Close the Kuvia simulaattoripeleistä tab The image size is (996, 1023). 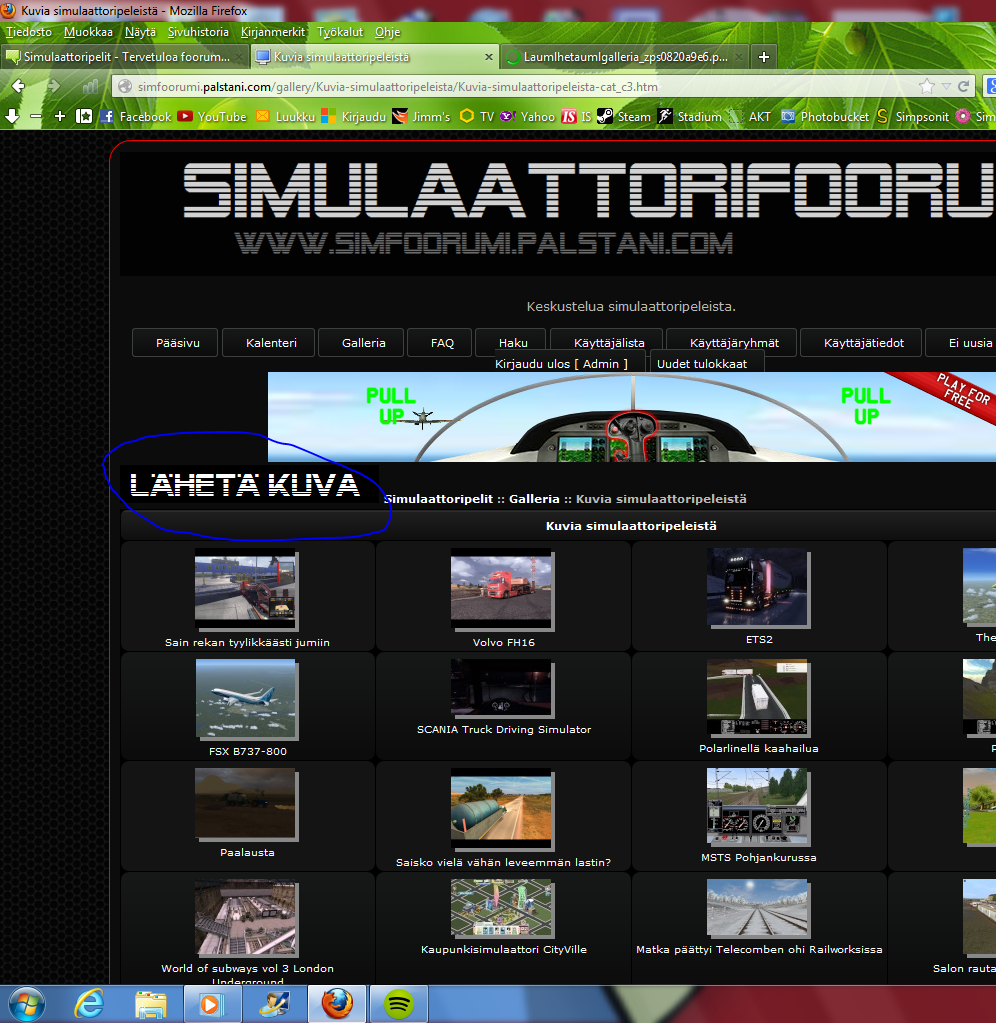(489, 57)
